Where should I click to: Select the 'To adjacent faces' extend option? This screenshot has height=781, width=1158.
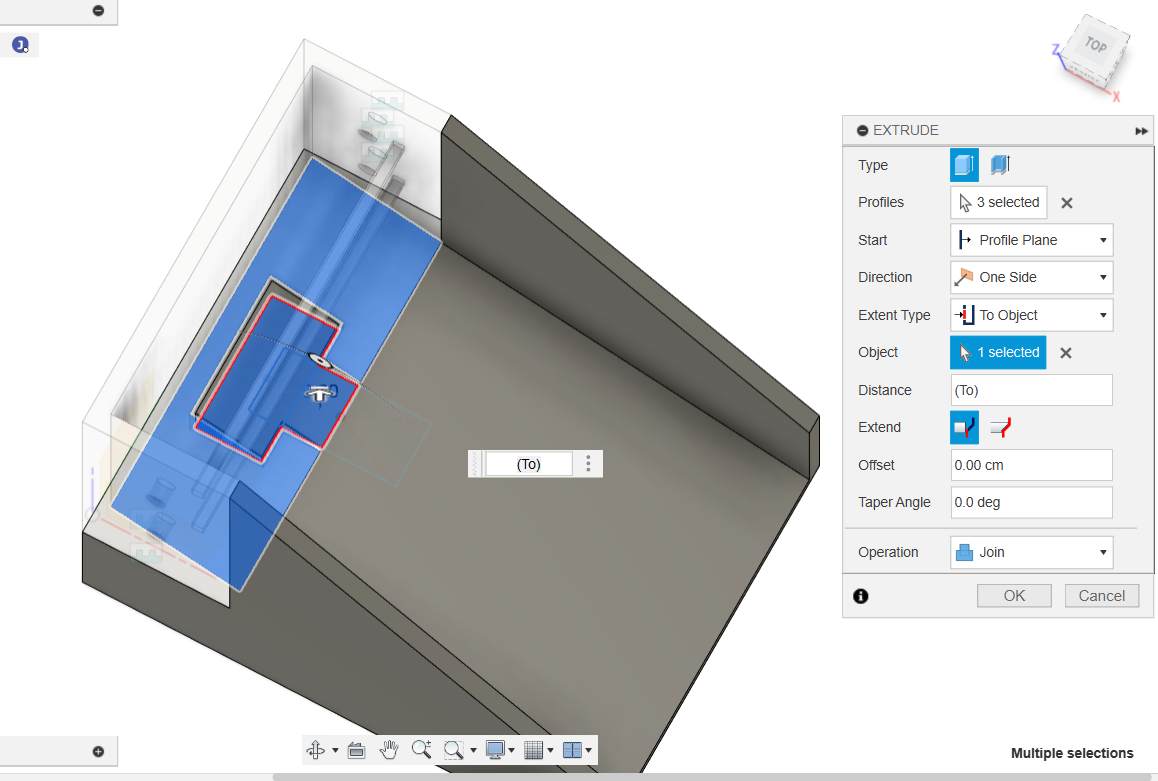click(x=1001, y=427)
